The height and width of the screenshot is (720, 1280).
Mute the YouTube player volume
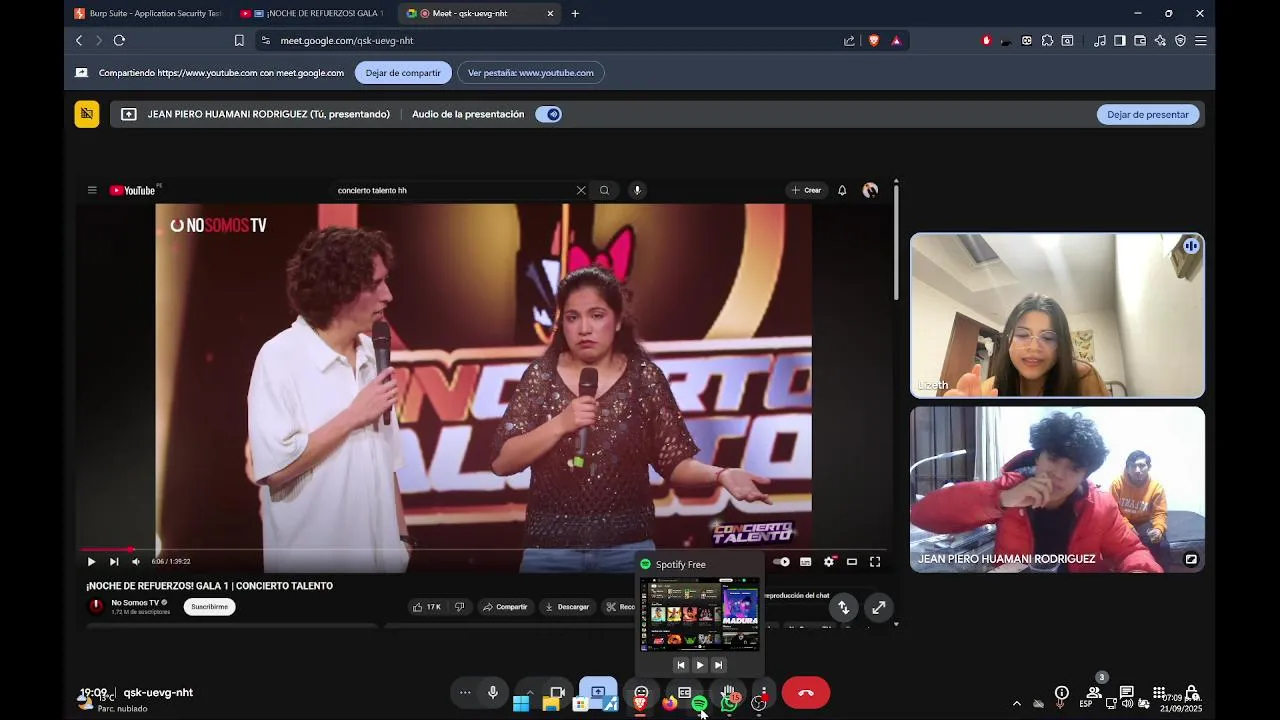pos(136,561)
